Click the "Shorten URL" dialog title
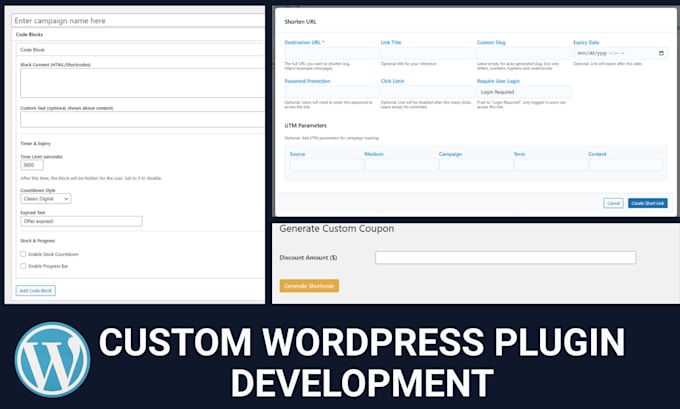The width and height of the screenshot is (680, 409). tap(300, 22)
